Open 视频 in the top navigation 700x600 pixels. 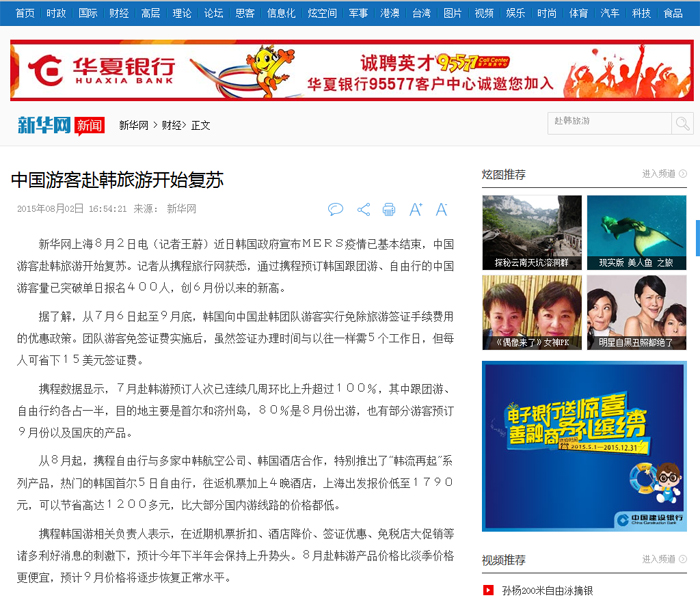coord(484,13)
